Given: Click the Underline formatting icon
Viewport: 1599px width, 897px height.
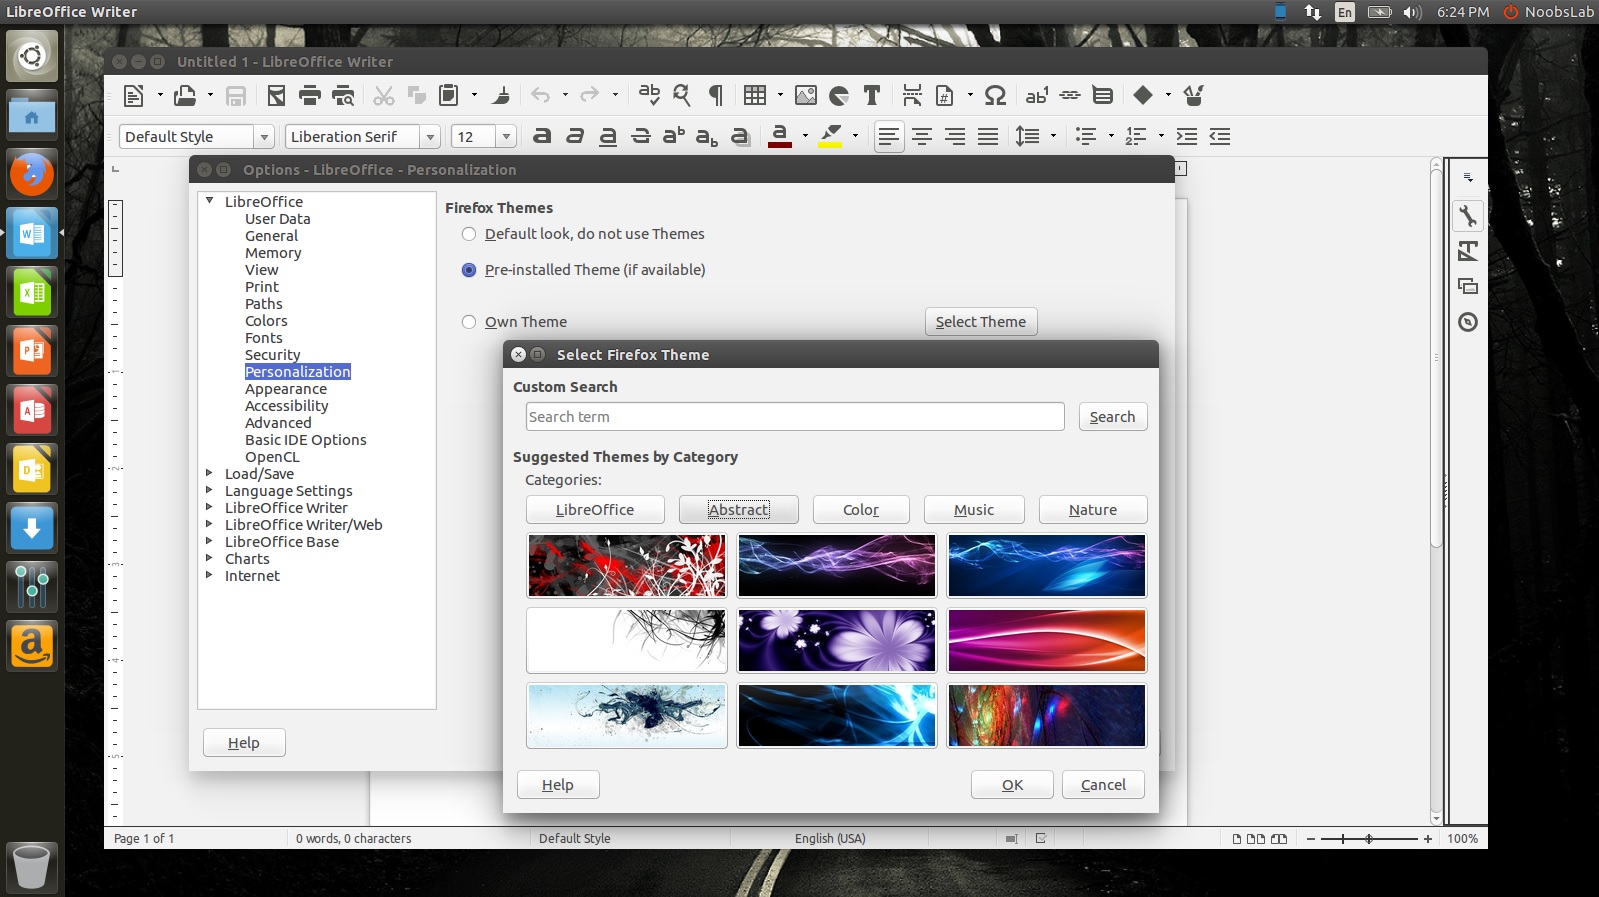Looking at the screenshot, I should (608, 137).
